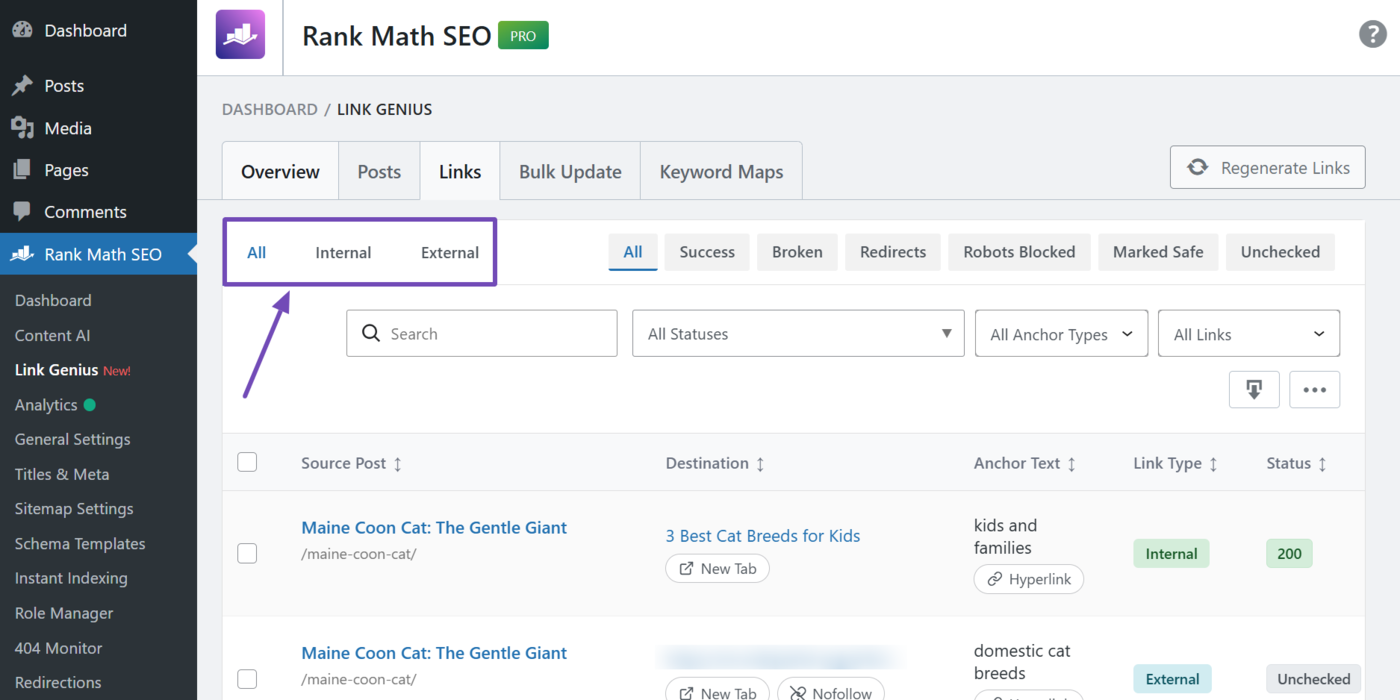Tick the select-all checkbox in table header

click(247, 462)
